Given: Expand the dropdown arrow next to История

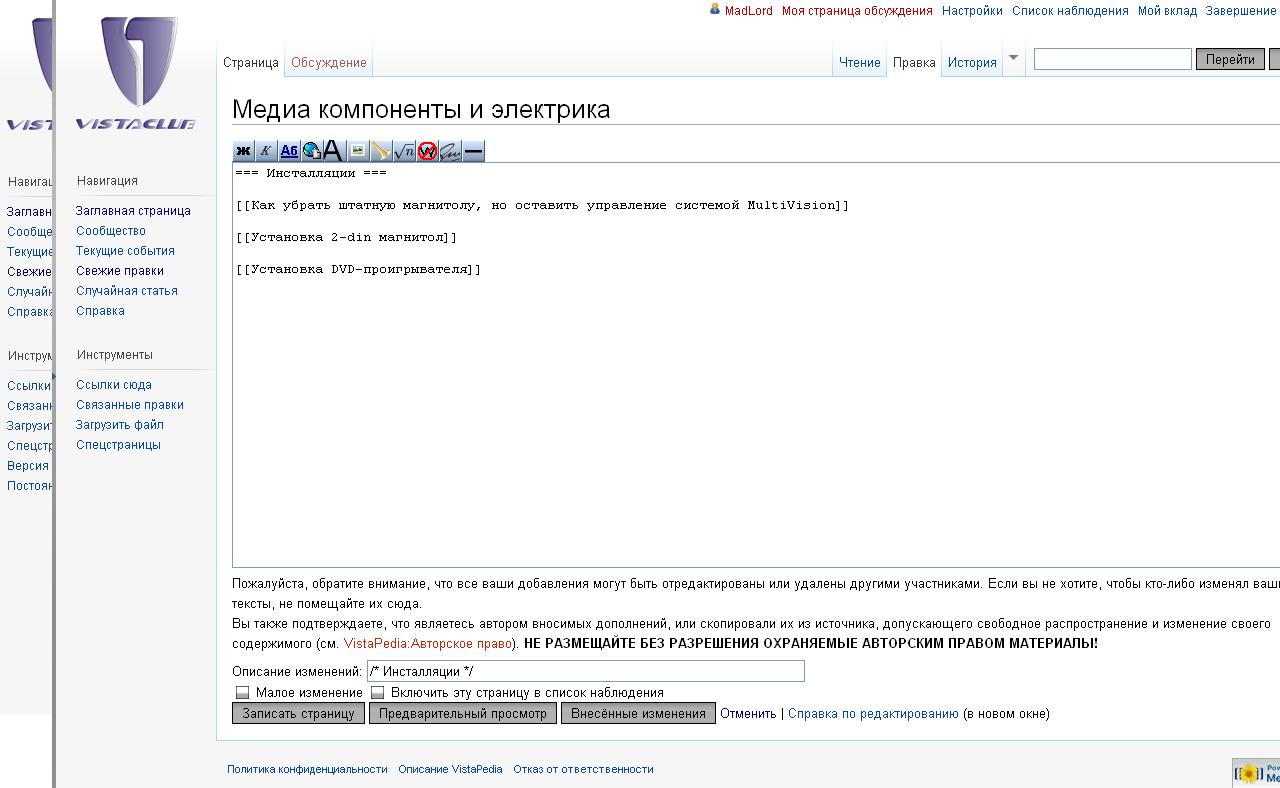Looking at the screenshot, I should 1013,58.
